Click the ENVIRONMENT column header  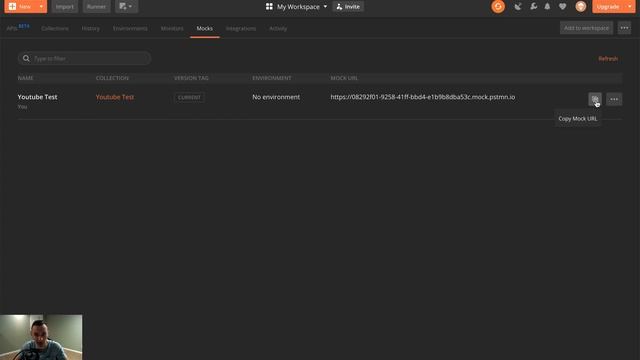pyautogui.click(x=271, y=78)
